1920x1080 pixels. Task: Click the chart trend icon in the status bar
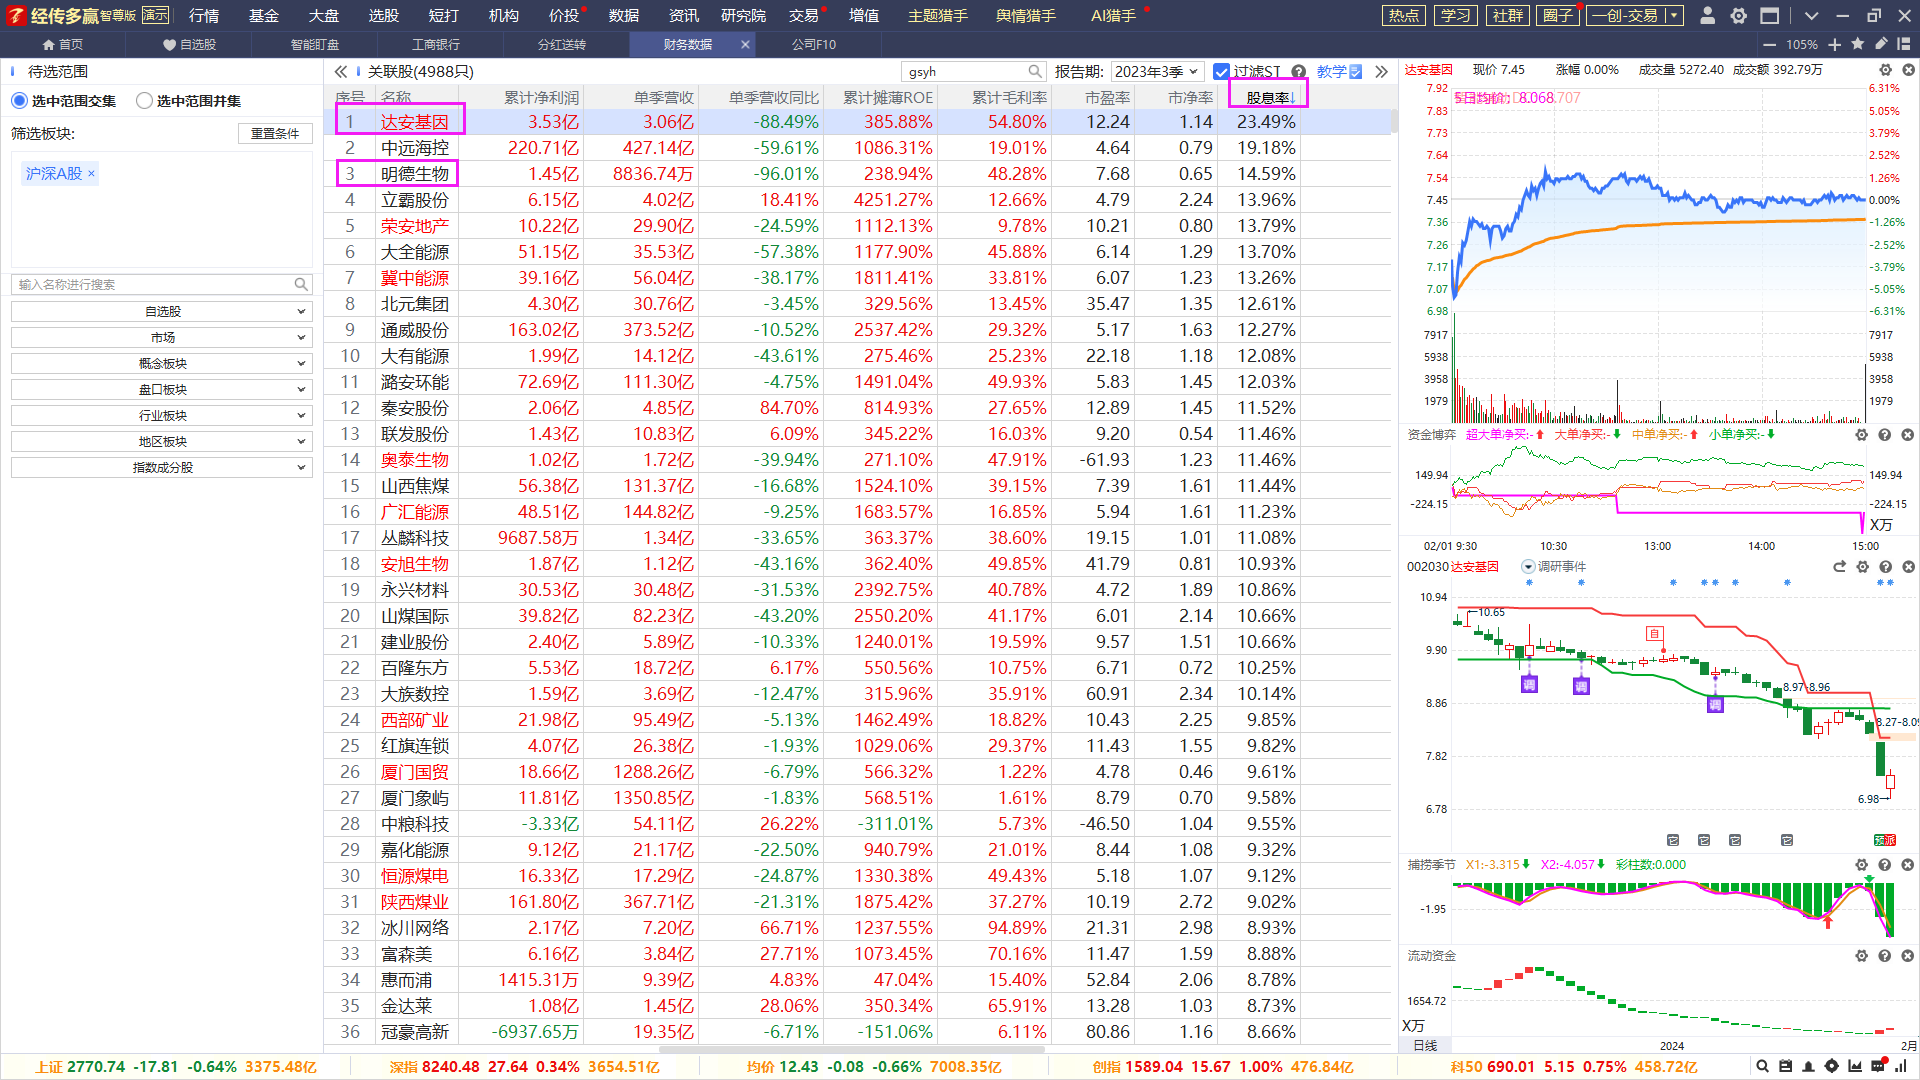(x=1855, y=1066)
